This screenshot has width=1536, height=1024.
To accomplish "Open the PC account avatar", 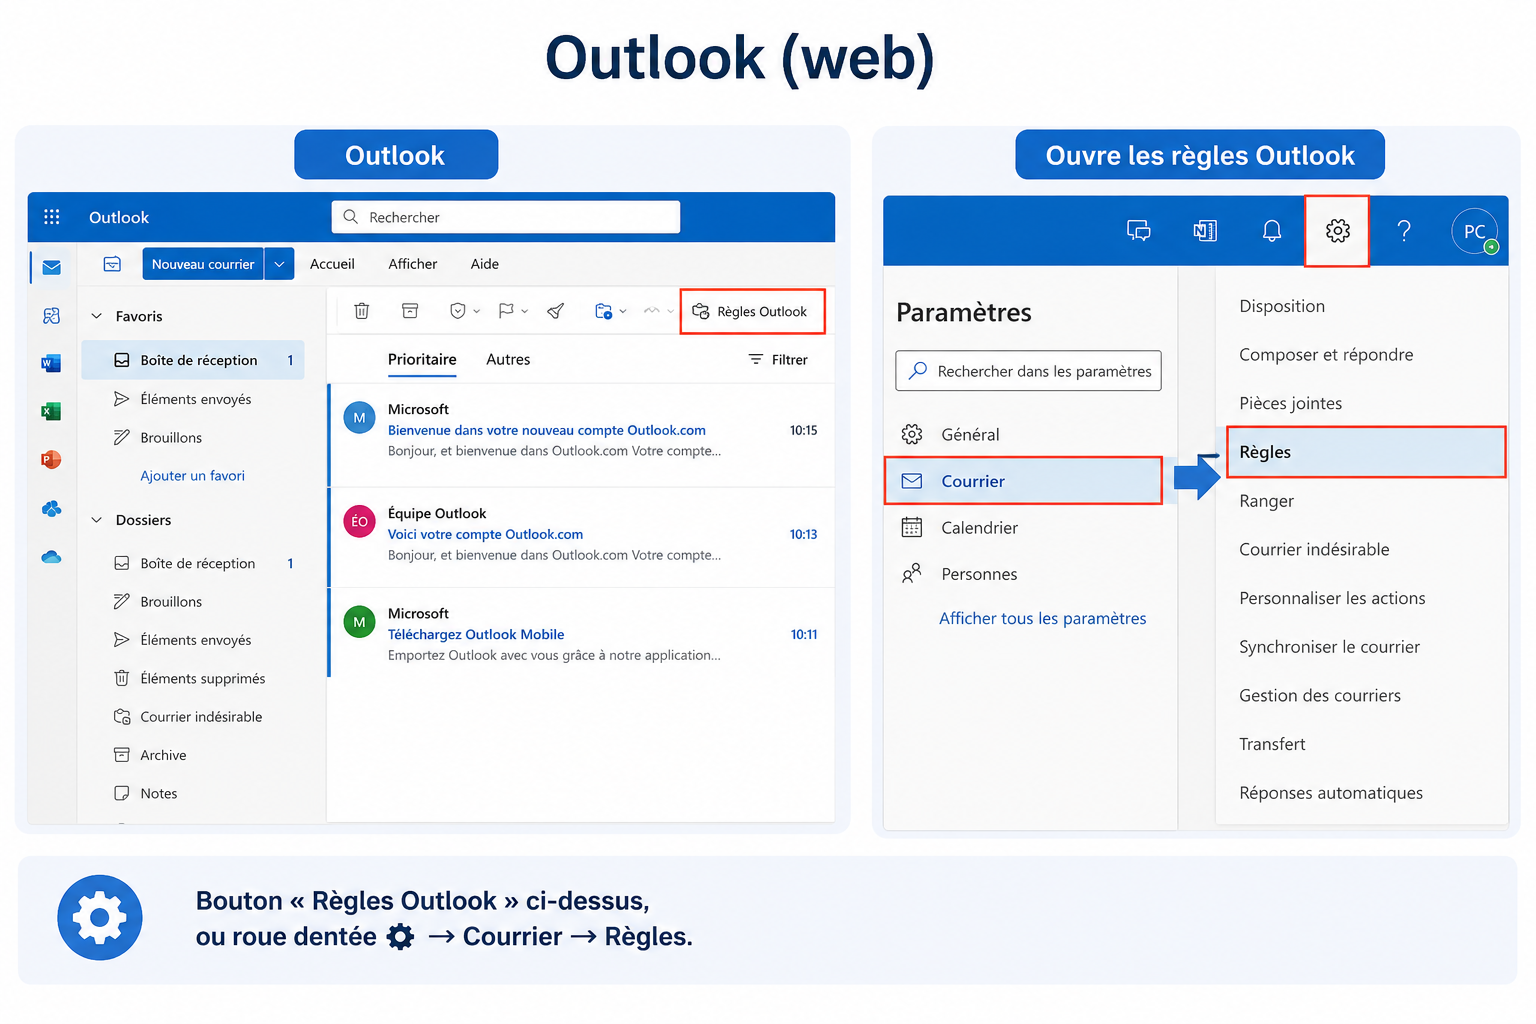I will click(1474, 231).
